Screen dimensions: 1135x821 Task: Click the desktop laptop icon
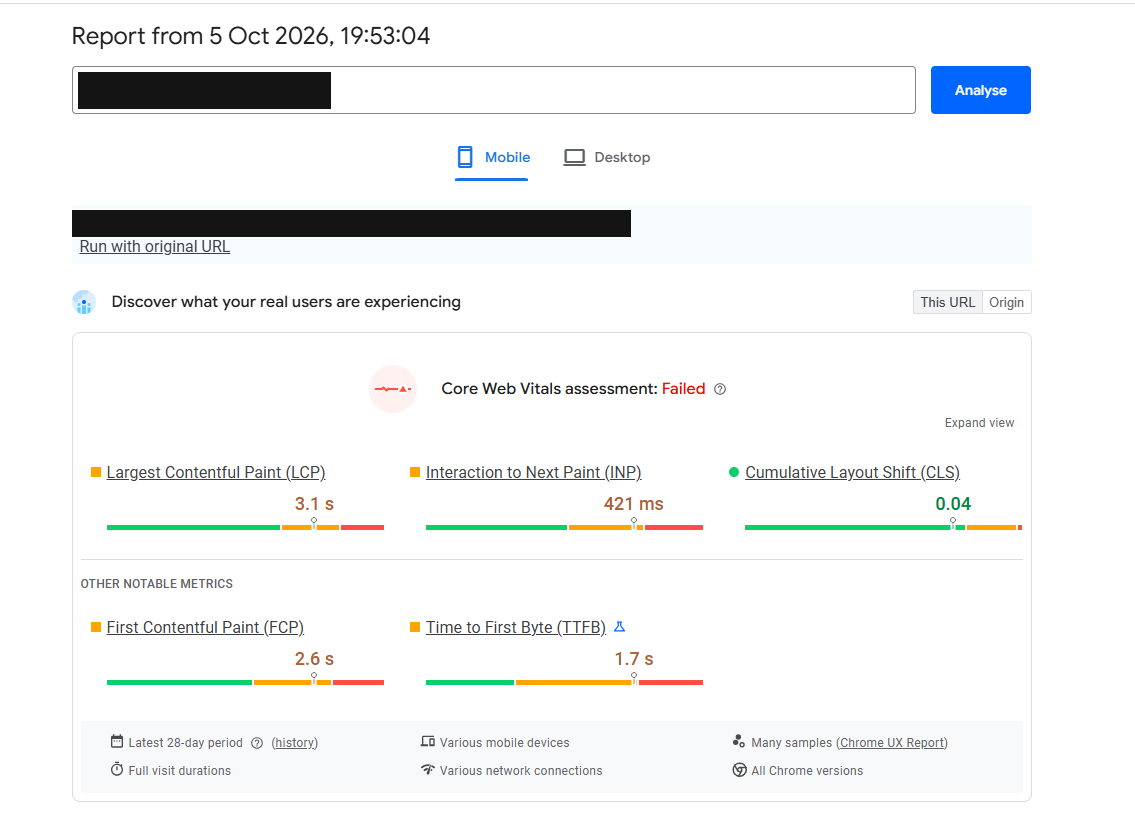(575, 158)
